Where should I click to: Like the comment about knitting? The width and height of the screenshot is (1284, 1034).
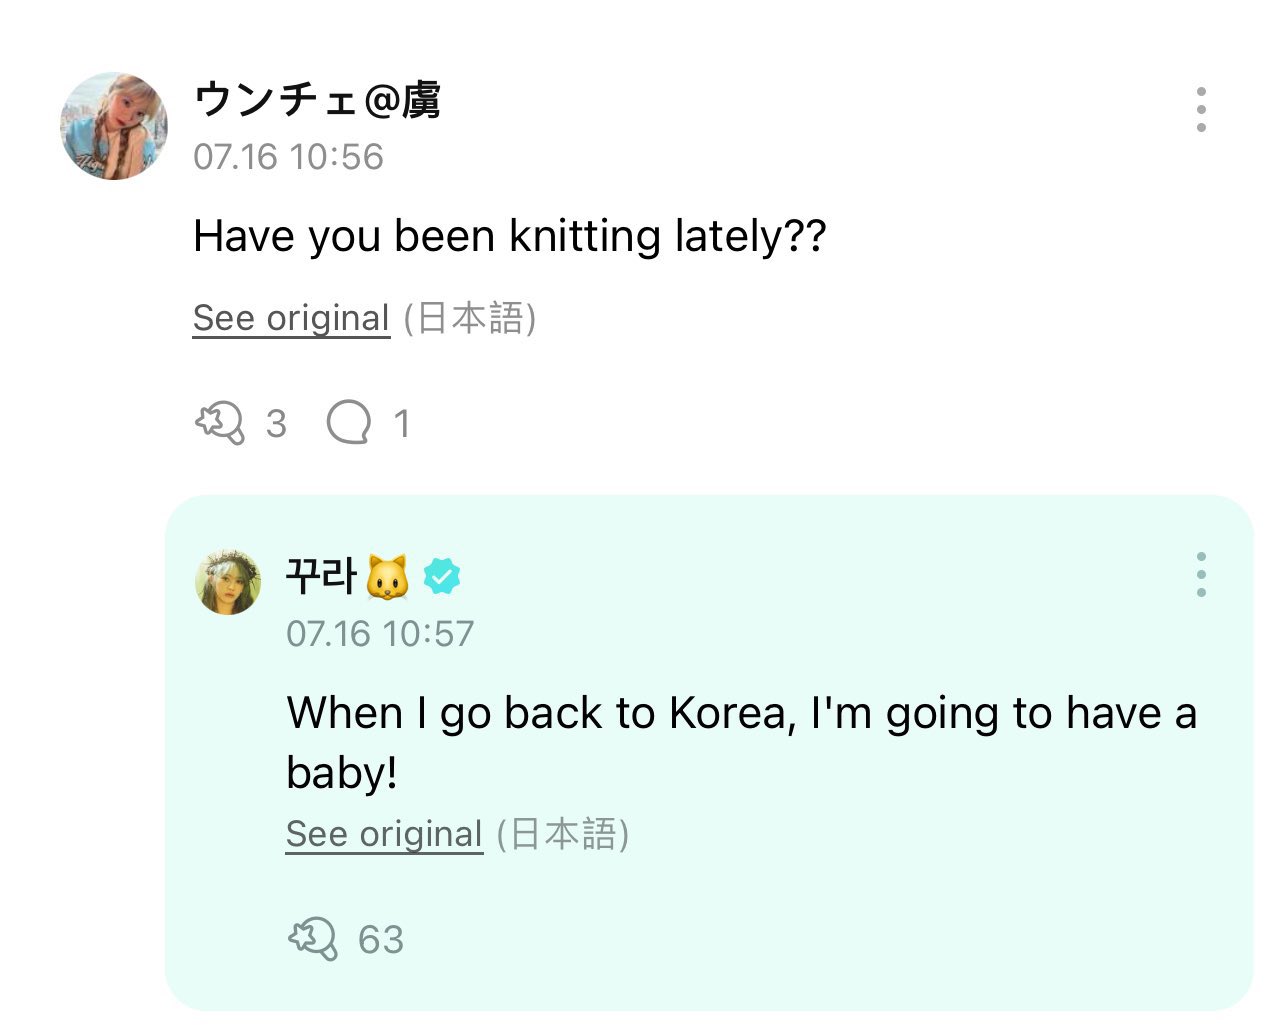[x=219, y=423]
